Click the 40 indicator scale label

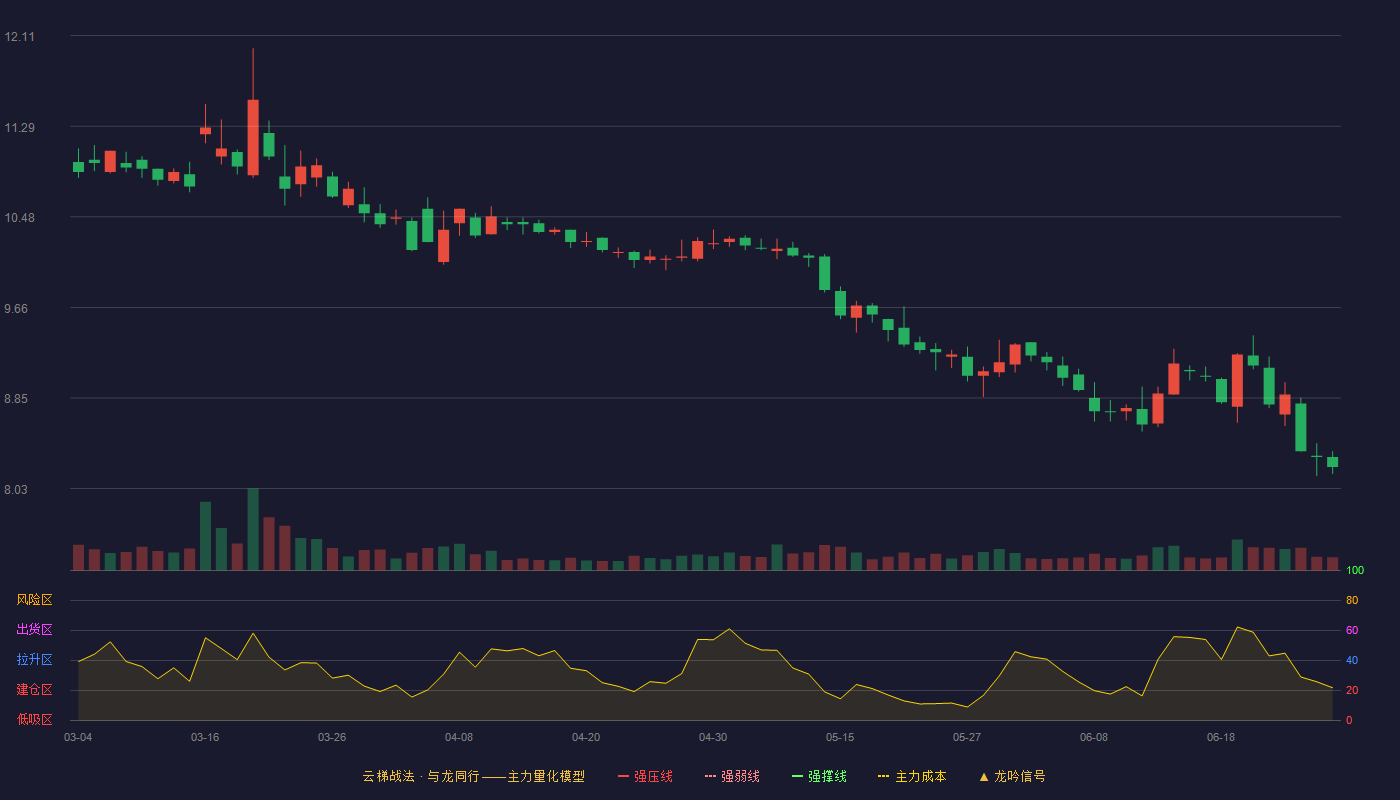(x=1352, y=661)
